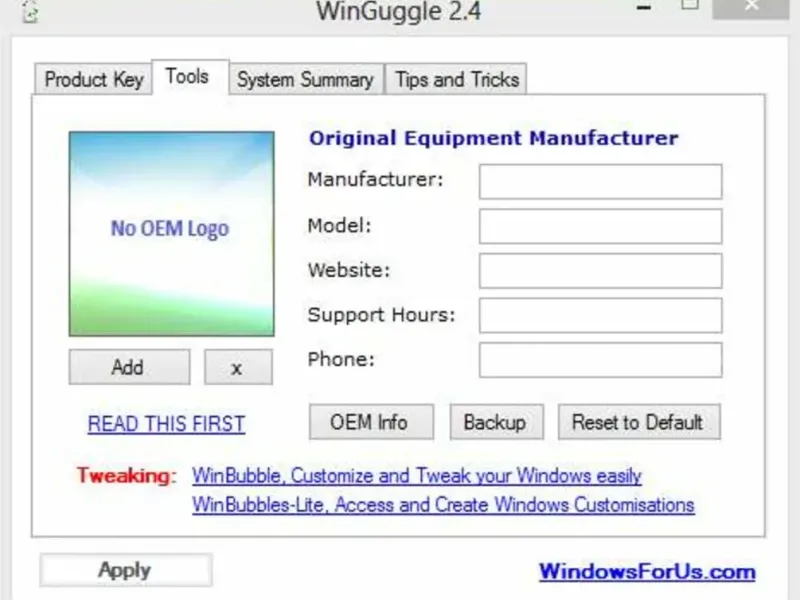Image resolution: width=800 pixels, height=600 pixels.
Task: Click the No OEM Logo preview image
Action: pyautogui.click(x=171, y=234)
